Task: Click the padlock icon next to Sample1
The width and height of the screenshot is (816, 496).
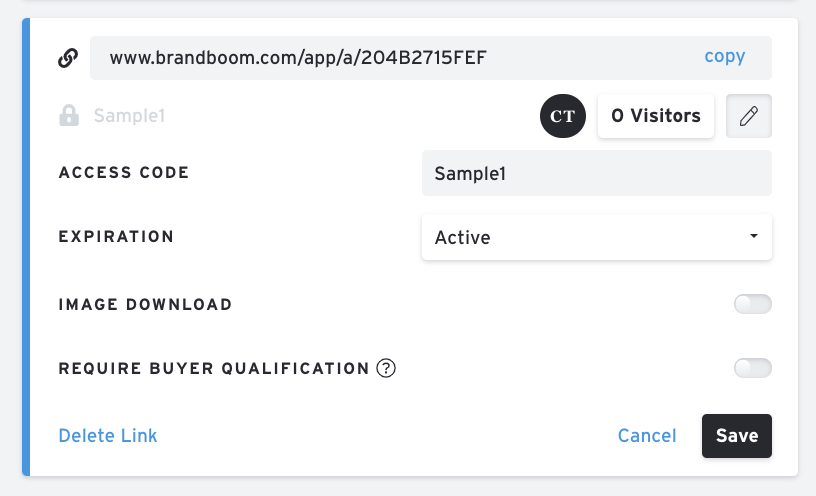Action: pyautogui.click(x=69, y=116)
